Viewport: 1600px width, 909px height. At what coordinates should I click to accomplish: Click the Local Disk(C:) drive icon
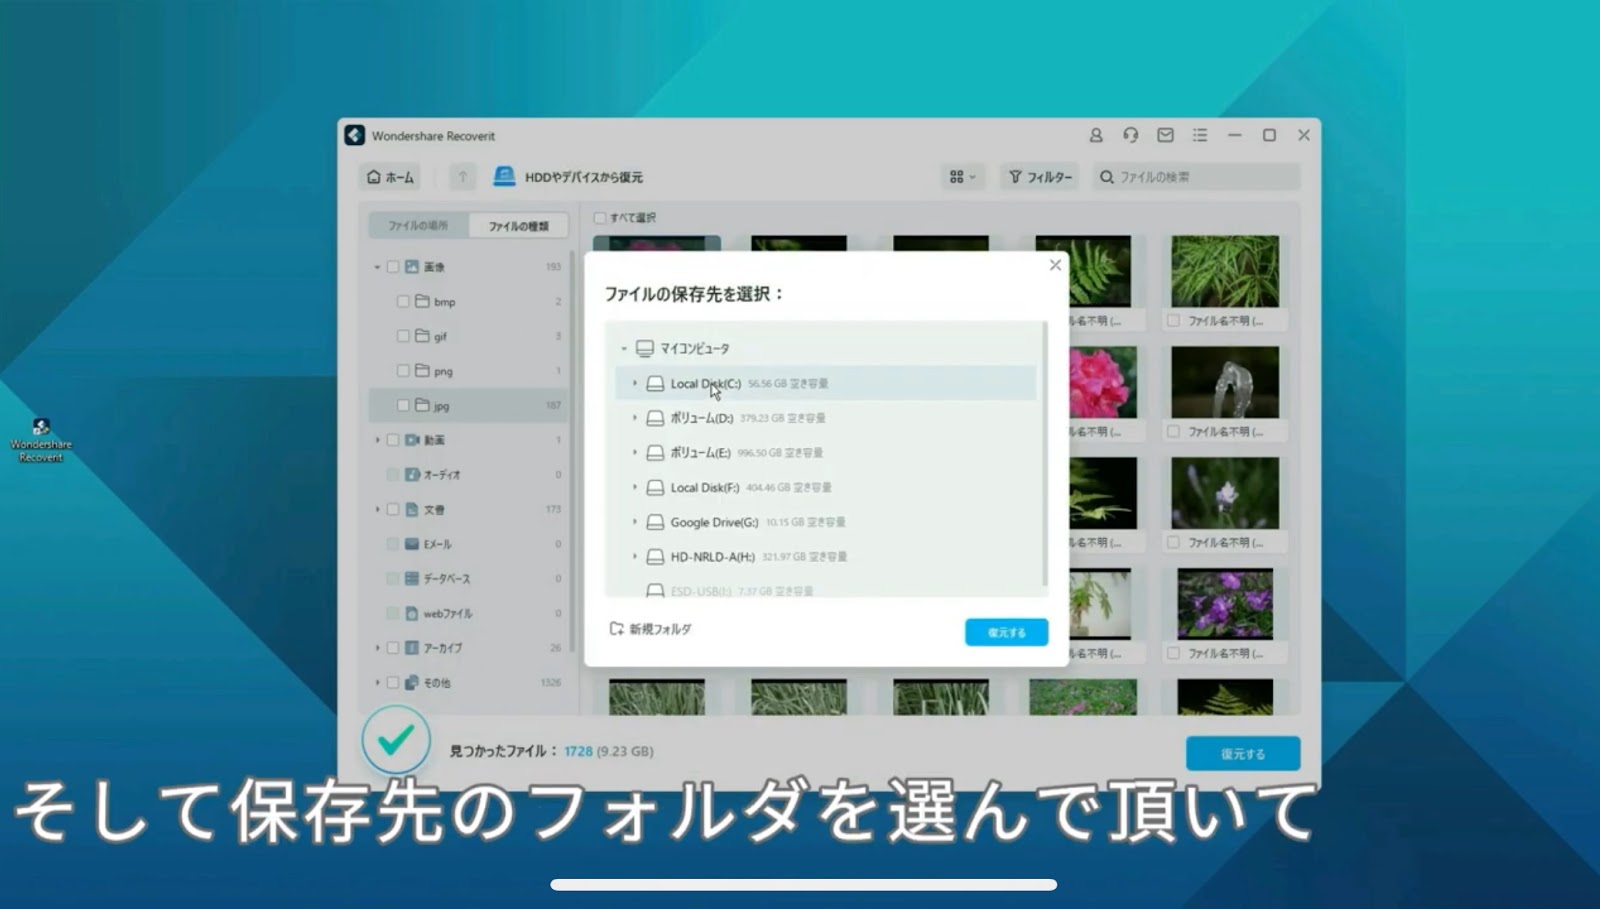coord(655,383)
